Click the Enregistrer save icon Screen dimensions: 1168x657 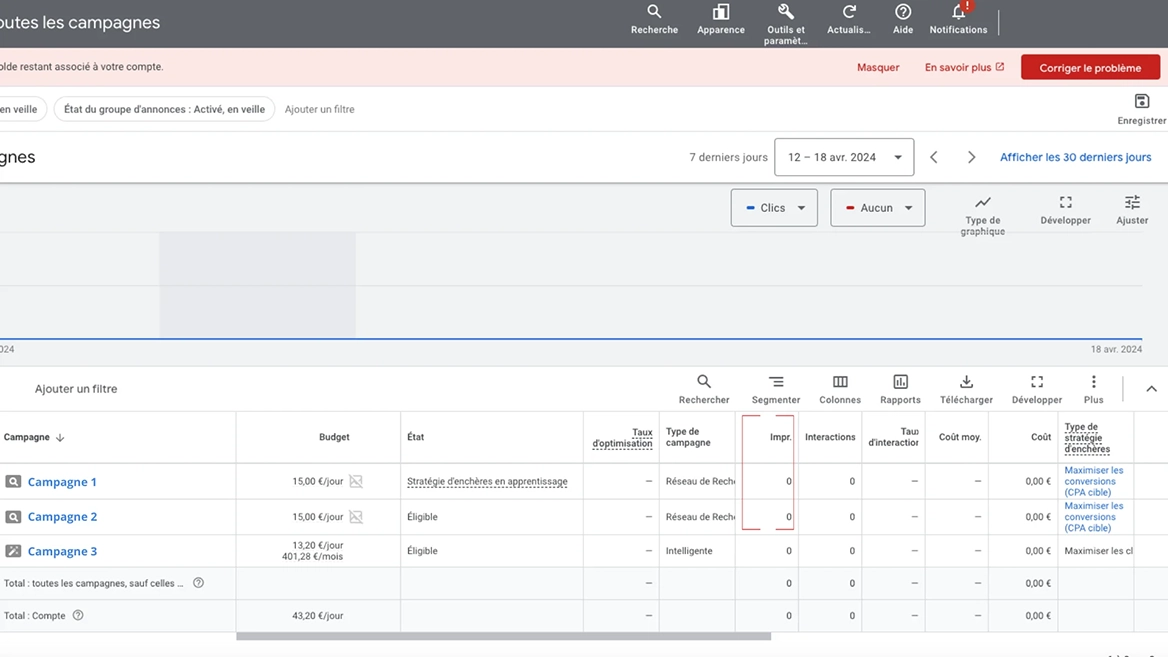tap(1141, 101)
